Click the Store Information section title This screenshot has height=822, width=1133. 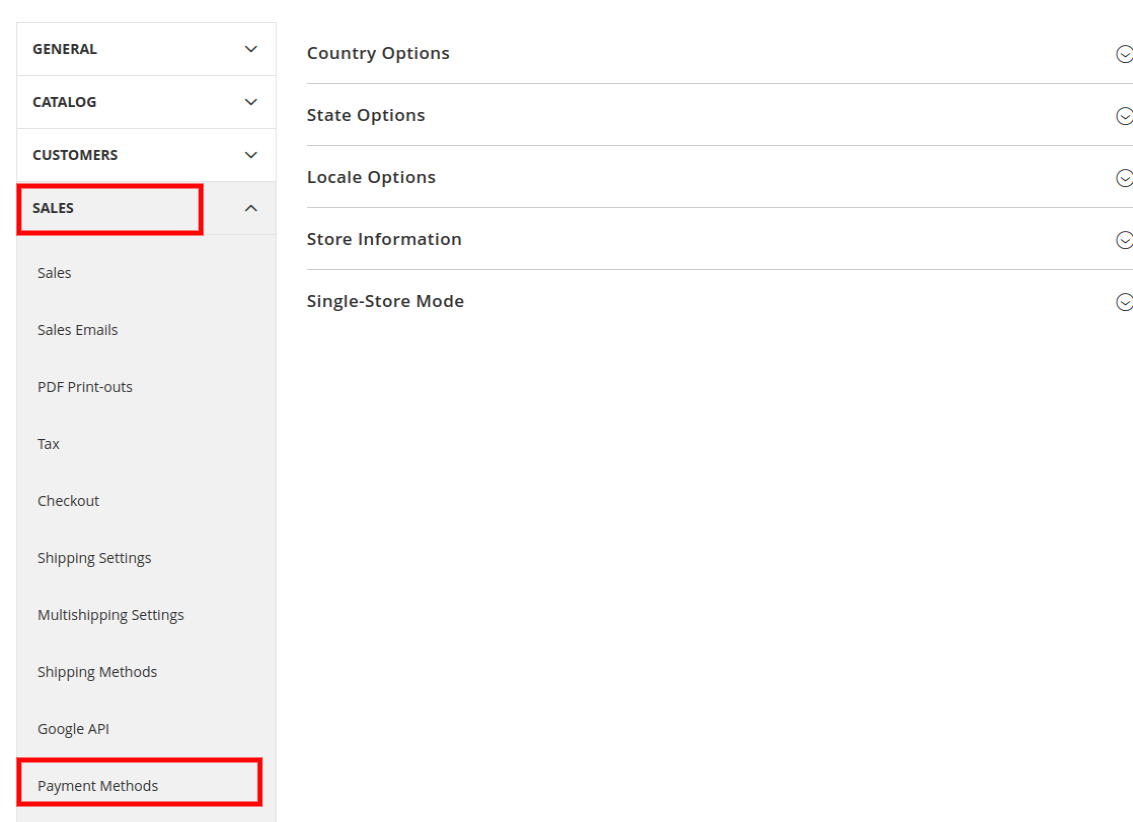pyautogui.click(x=384, y=239)
